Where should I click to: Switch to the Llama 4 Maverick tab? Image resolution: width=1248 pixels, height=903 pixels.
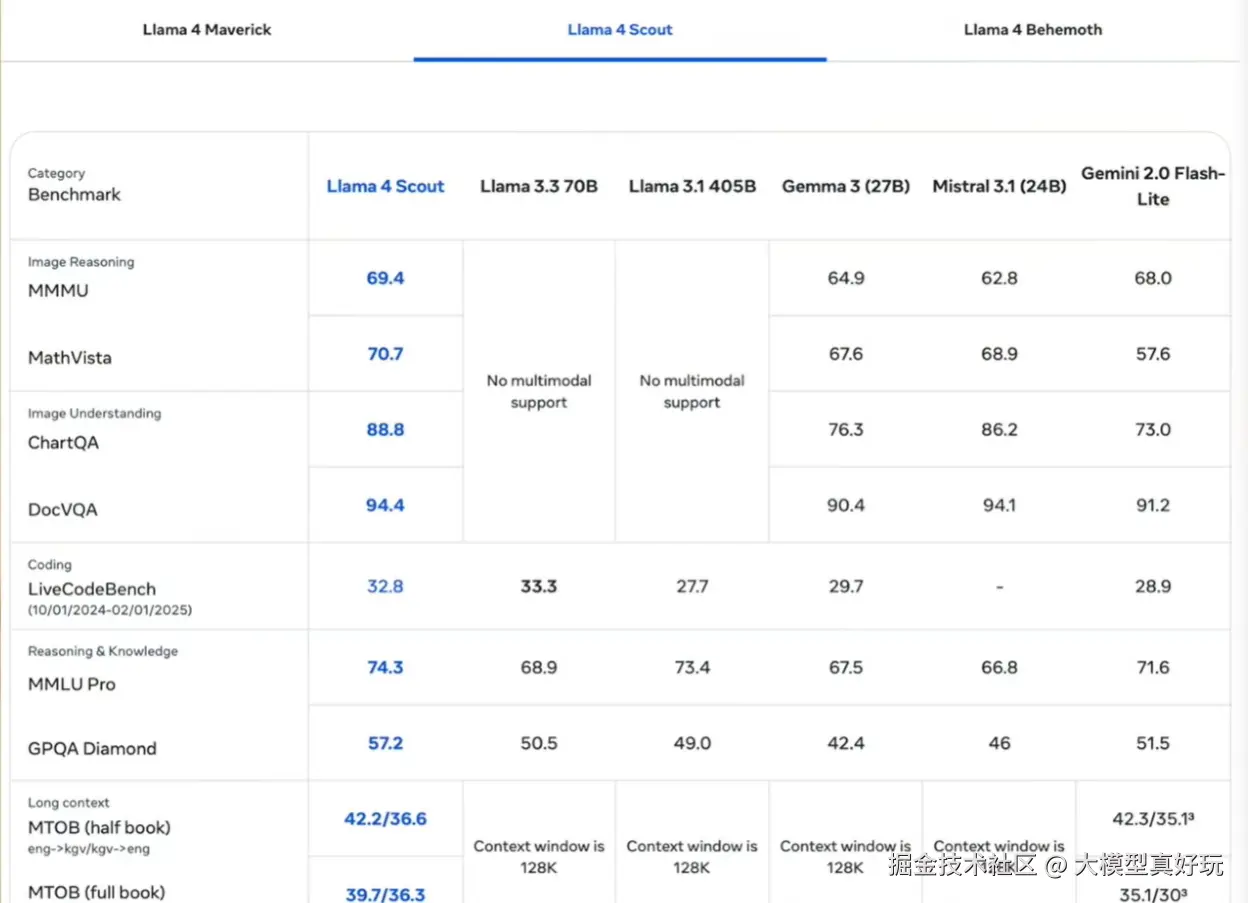(x=207, y=29)
